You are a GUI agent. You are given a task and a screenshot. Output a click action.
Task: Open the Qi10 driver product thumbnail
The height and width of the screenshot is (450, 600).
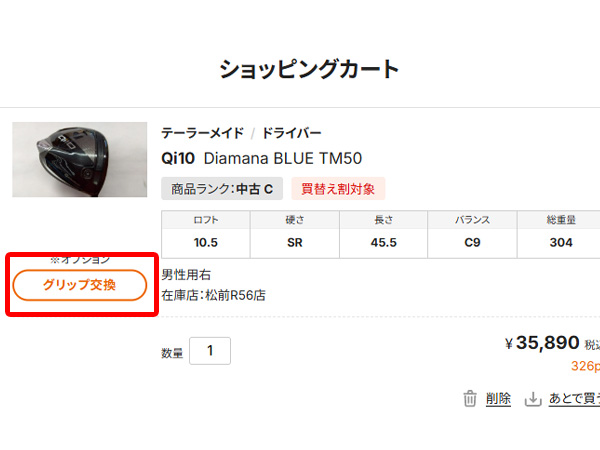[x=80, y=160]
